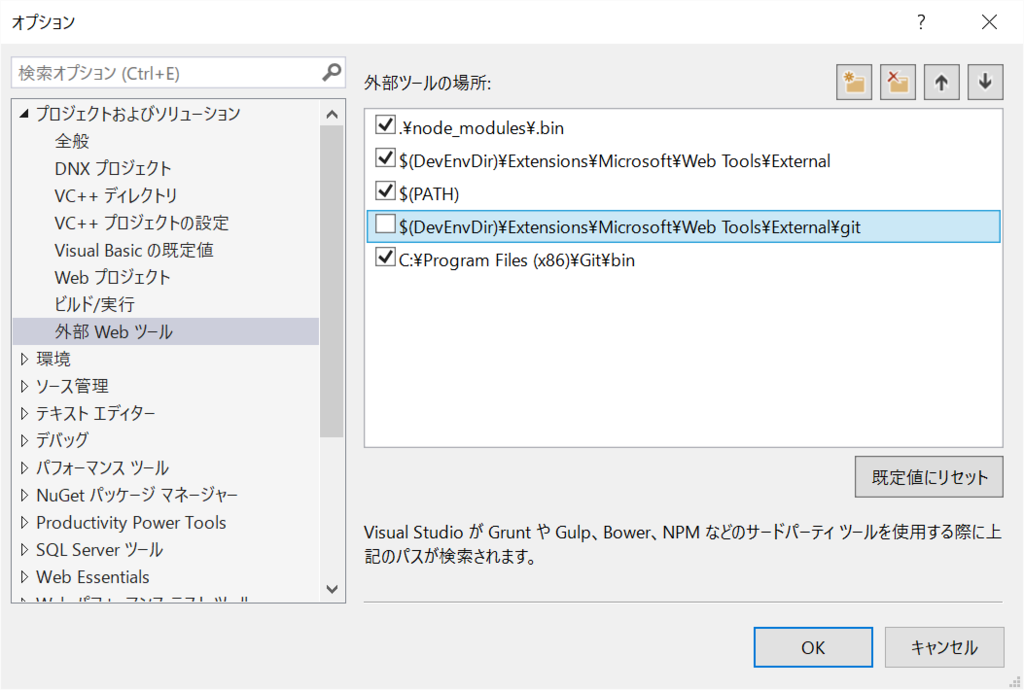Select Visual Basic の既定値 item
The width and height of the screenshot is (1024, 690).
pos(134,250)
